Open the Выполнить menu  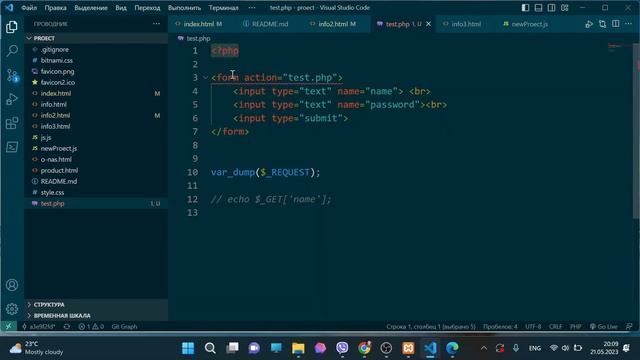click(x=184, y=8)
